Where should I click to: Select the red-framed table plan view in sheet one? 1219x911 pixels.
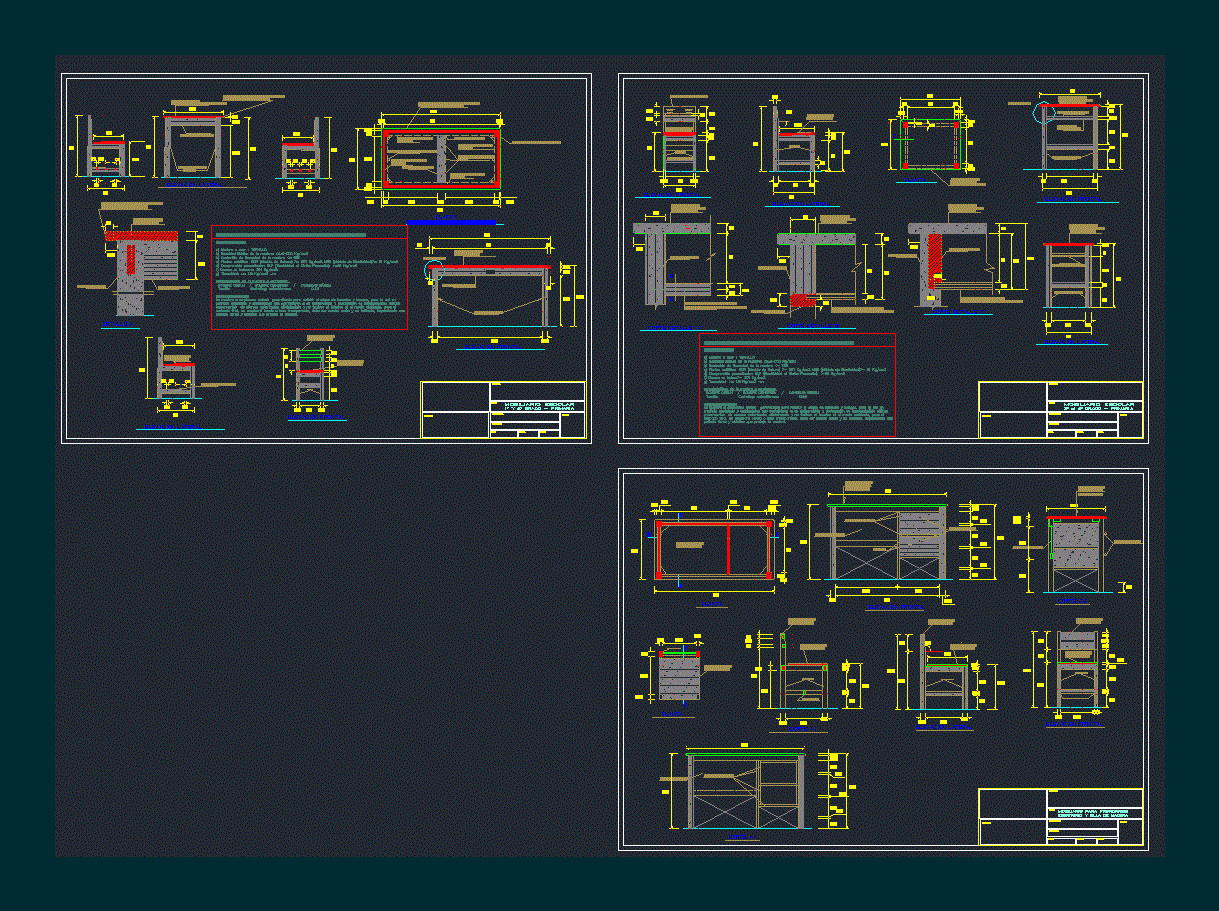(442, 158)
